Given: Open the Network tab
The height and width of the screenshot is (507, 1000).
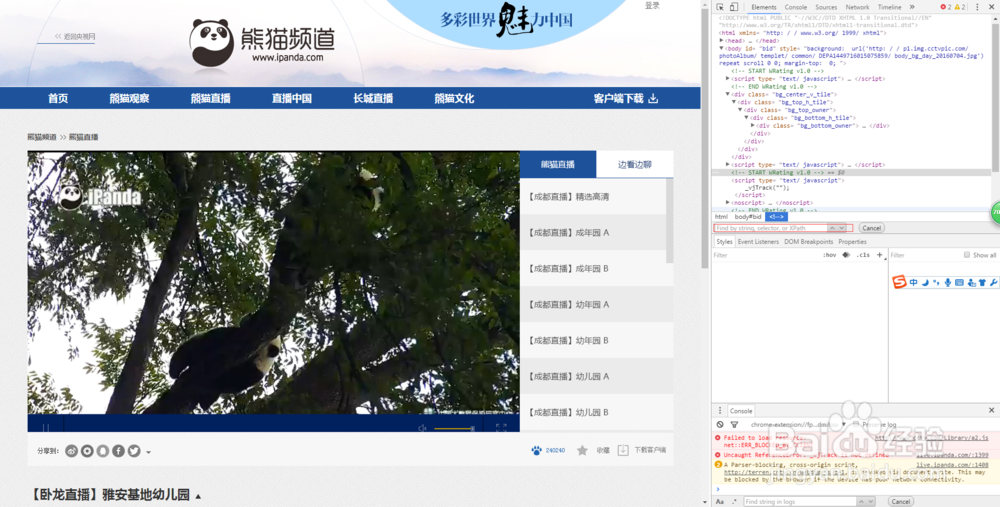Looking at the screenshot, I should [857, 7].
